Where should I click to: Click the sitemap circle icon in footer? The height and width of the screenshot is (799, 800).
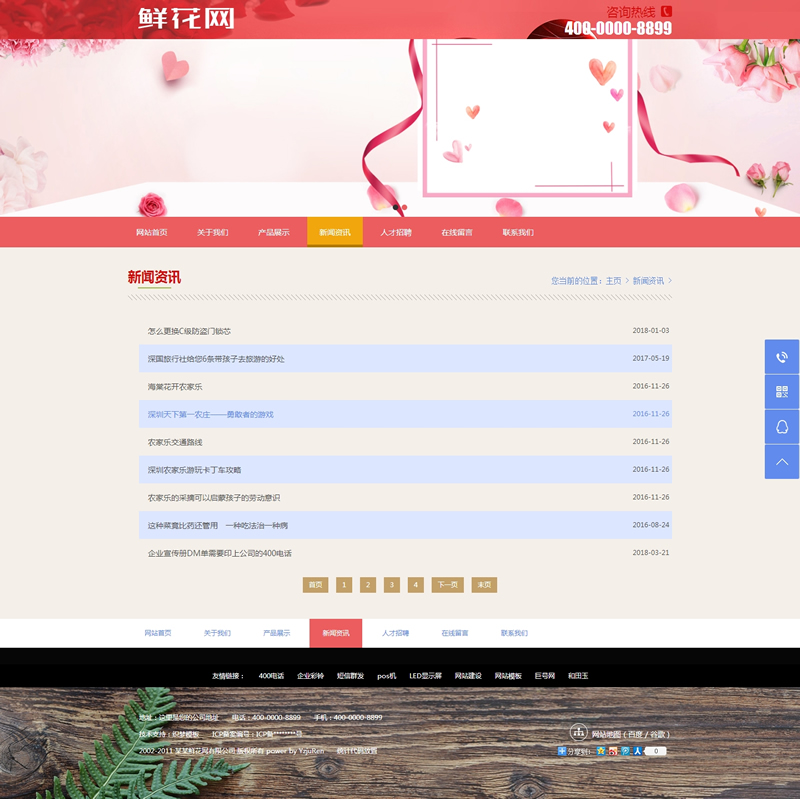578,733
